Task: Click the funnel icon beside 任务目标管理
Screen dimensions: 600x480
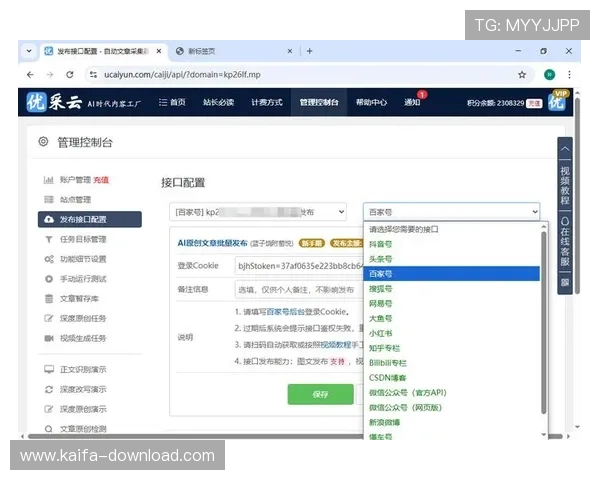Action: (x=49, y=239)
